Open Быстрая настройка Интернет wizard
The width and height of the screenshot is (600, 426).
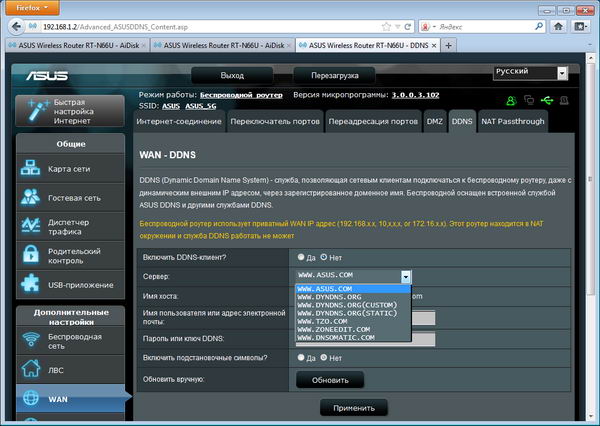click(x=70, y=111)
